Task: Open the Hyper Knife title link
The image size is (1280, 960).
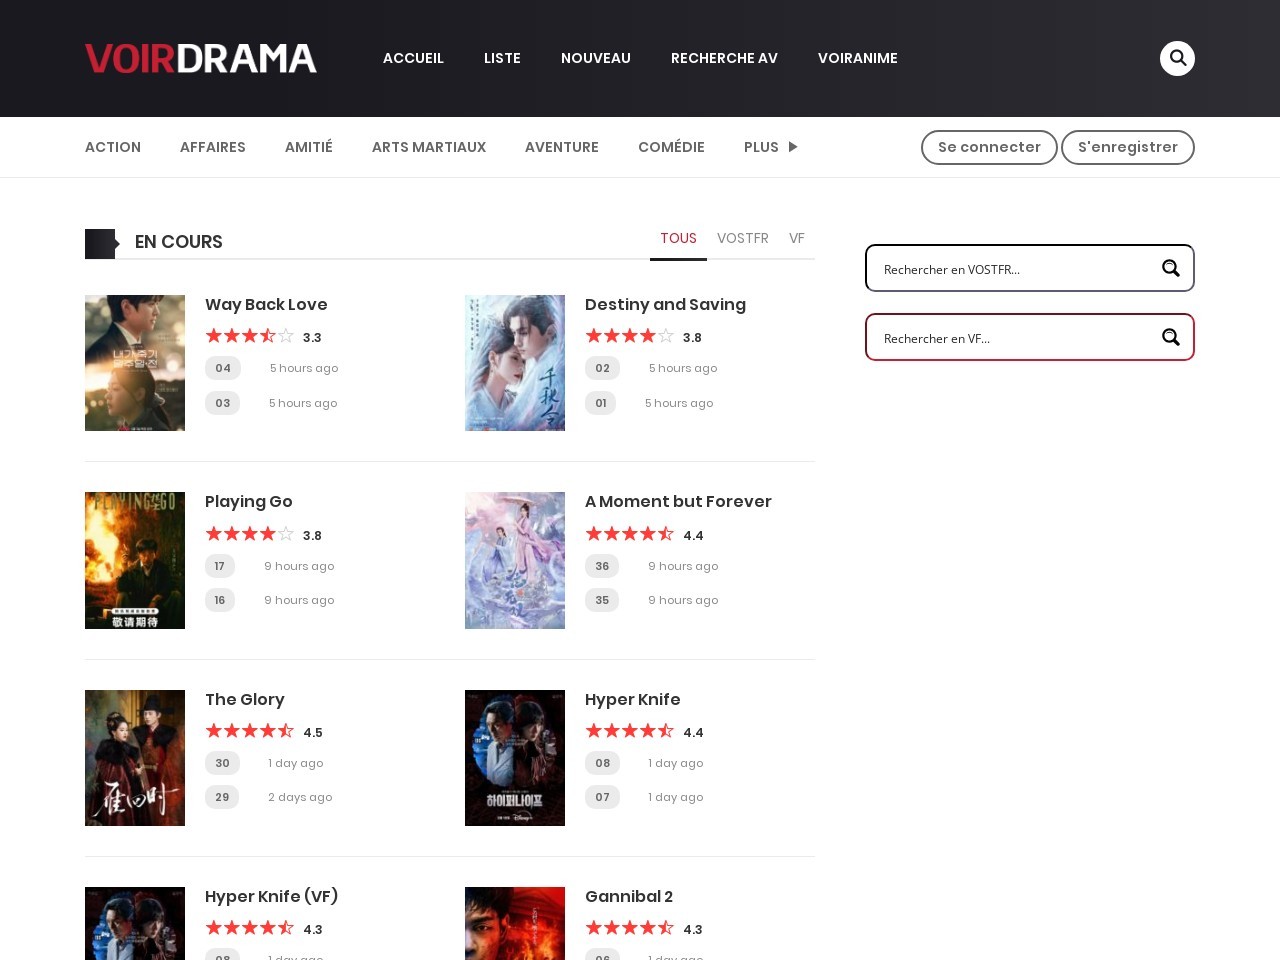Action: pos(632,699)
